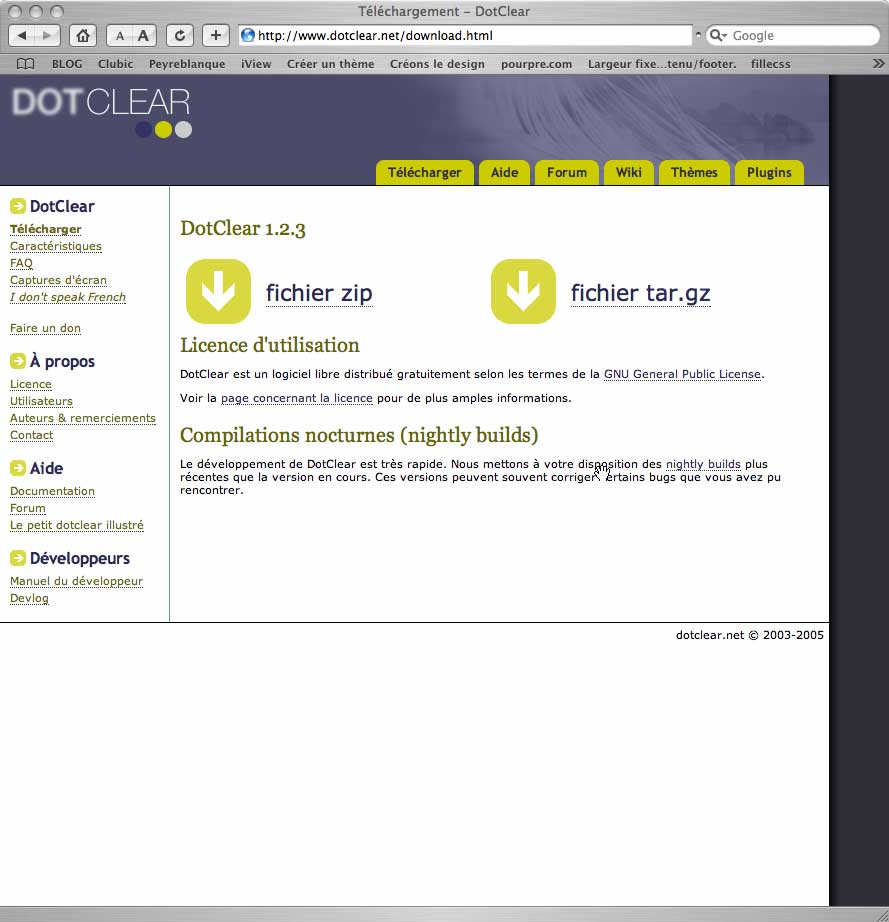The width and height of the screenshot is (889, 922).
Task: Open the FAQ sidebar link
Action: coord(21,263)
